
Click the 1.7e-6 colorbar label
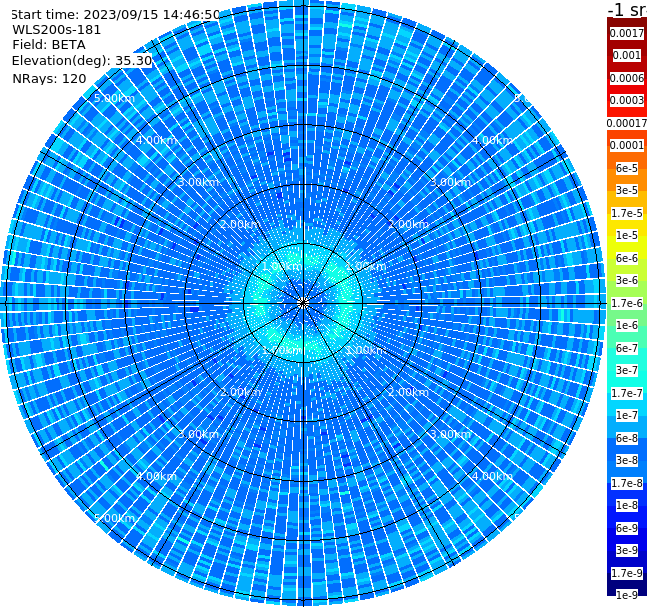[x=627, y=303]
